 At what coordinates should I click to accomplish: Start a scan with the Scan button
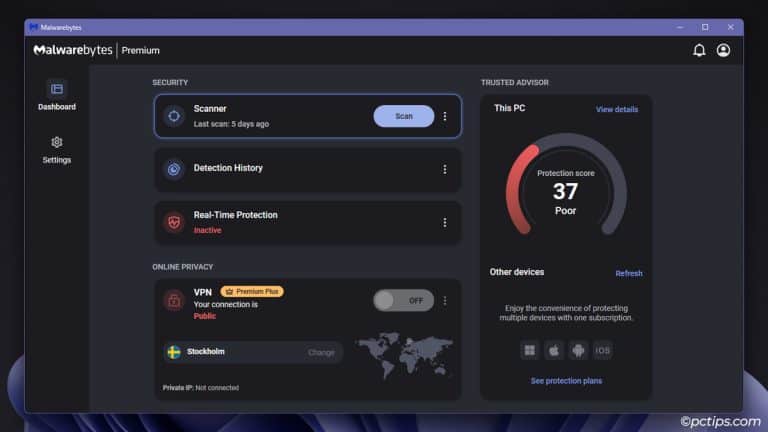pyautogui.click(x=403, y=116)
